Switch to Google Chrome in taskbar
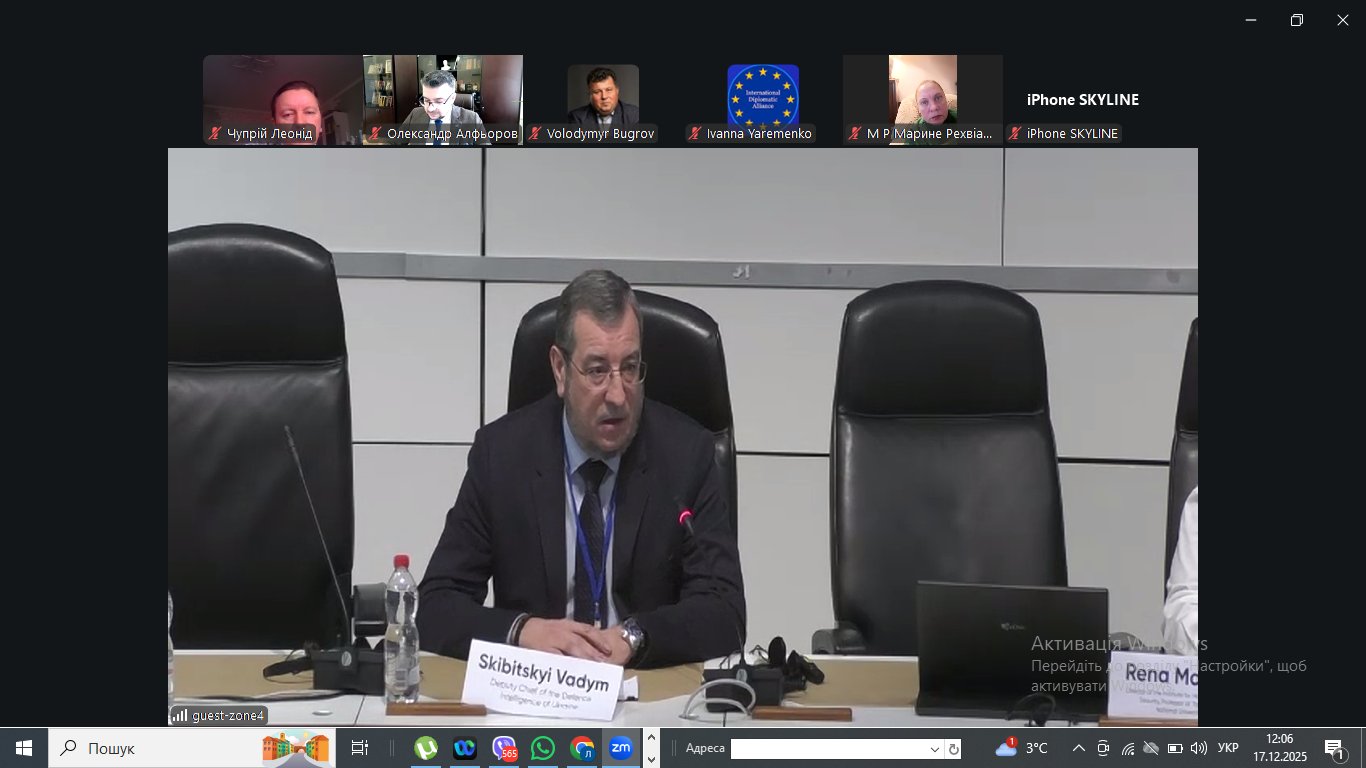 pos(582,748)
